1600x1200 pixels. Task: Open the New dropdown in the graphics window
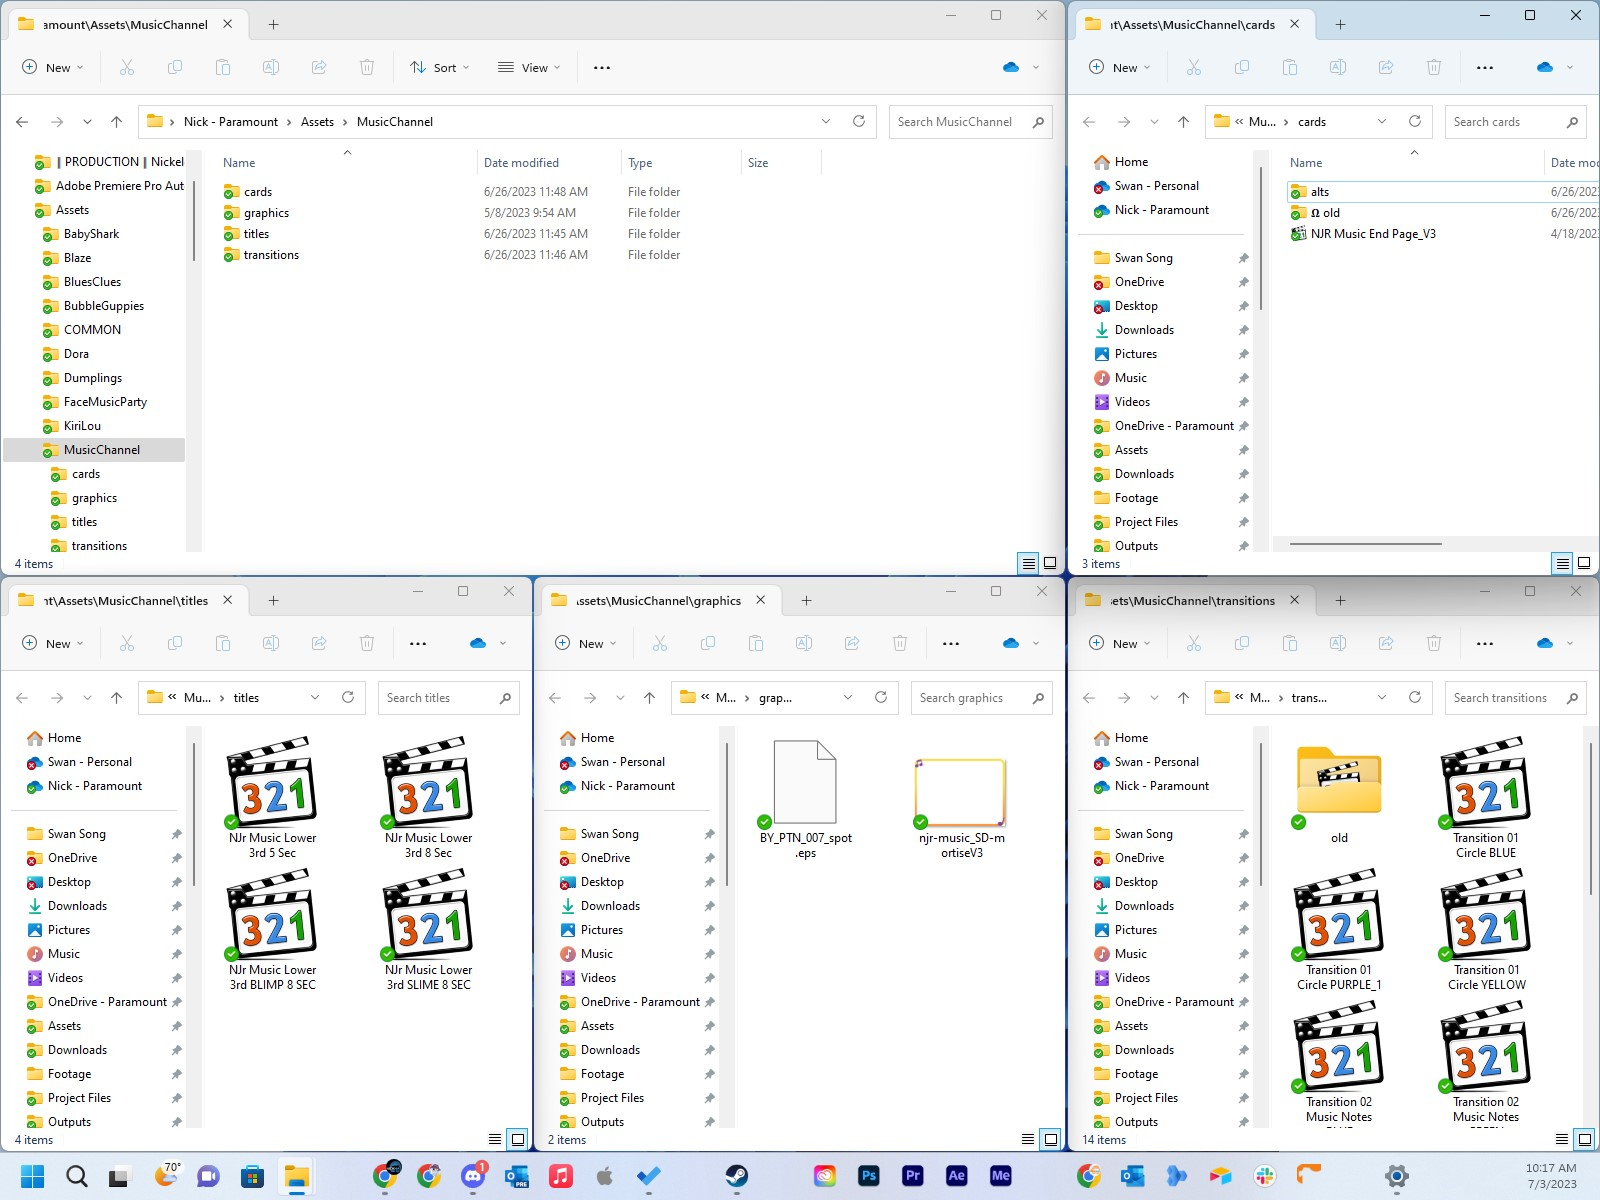tap(585, 643)
